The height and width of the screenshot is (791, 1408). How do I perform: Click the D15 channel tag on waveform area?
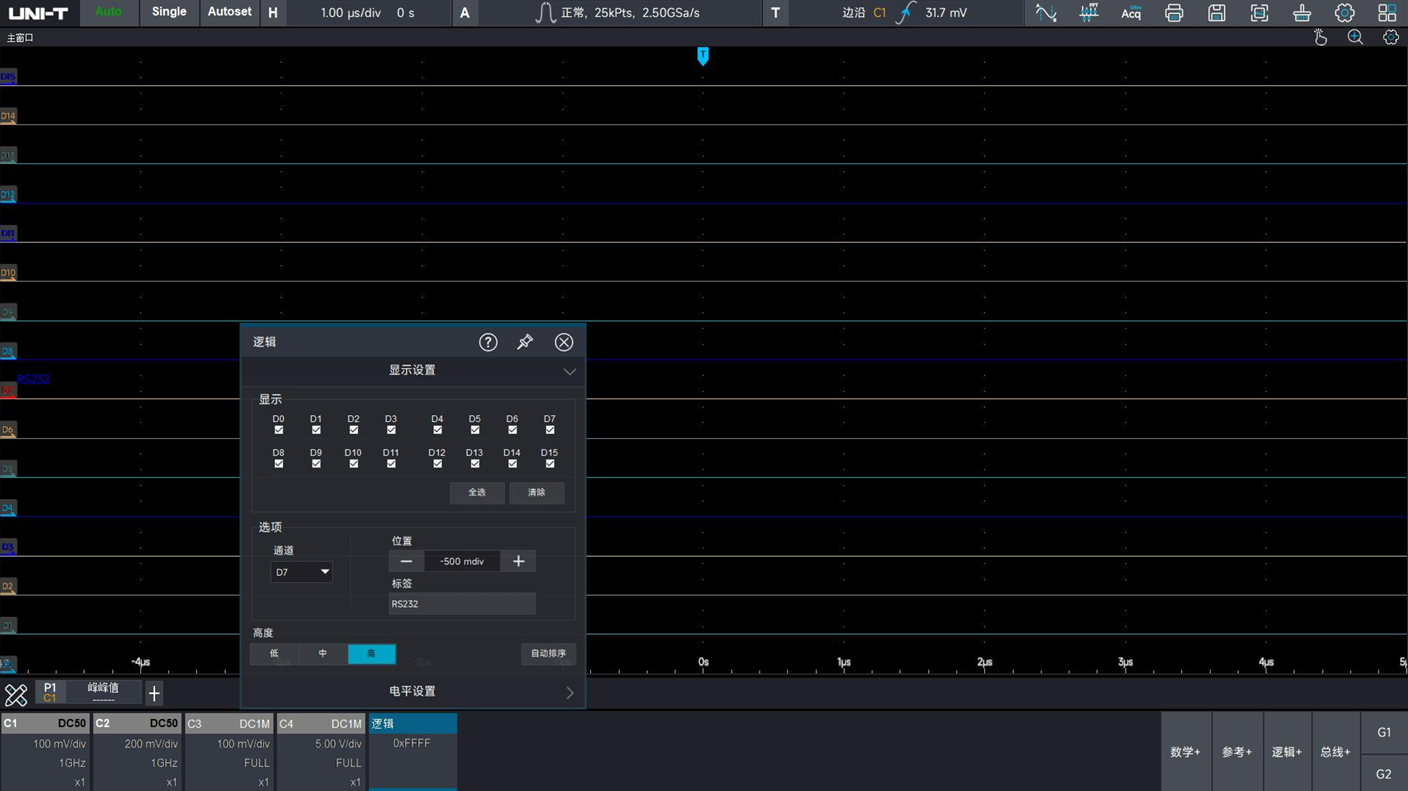pos(8,77)
